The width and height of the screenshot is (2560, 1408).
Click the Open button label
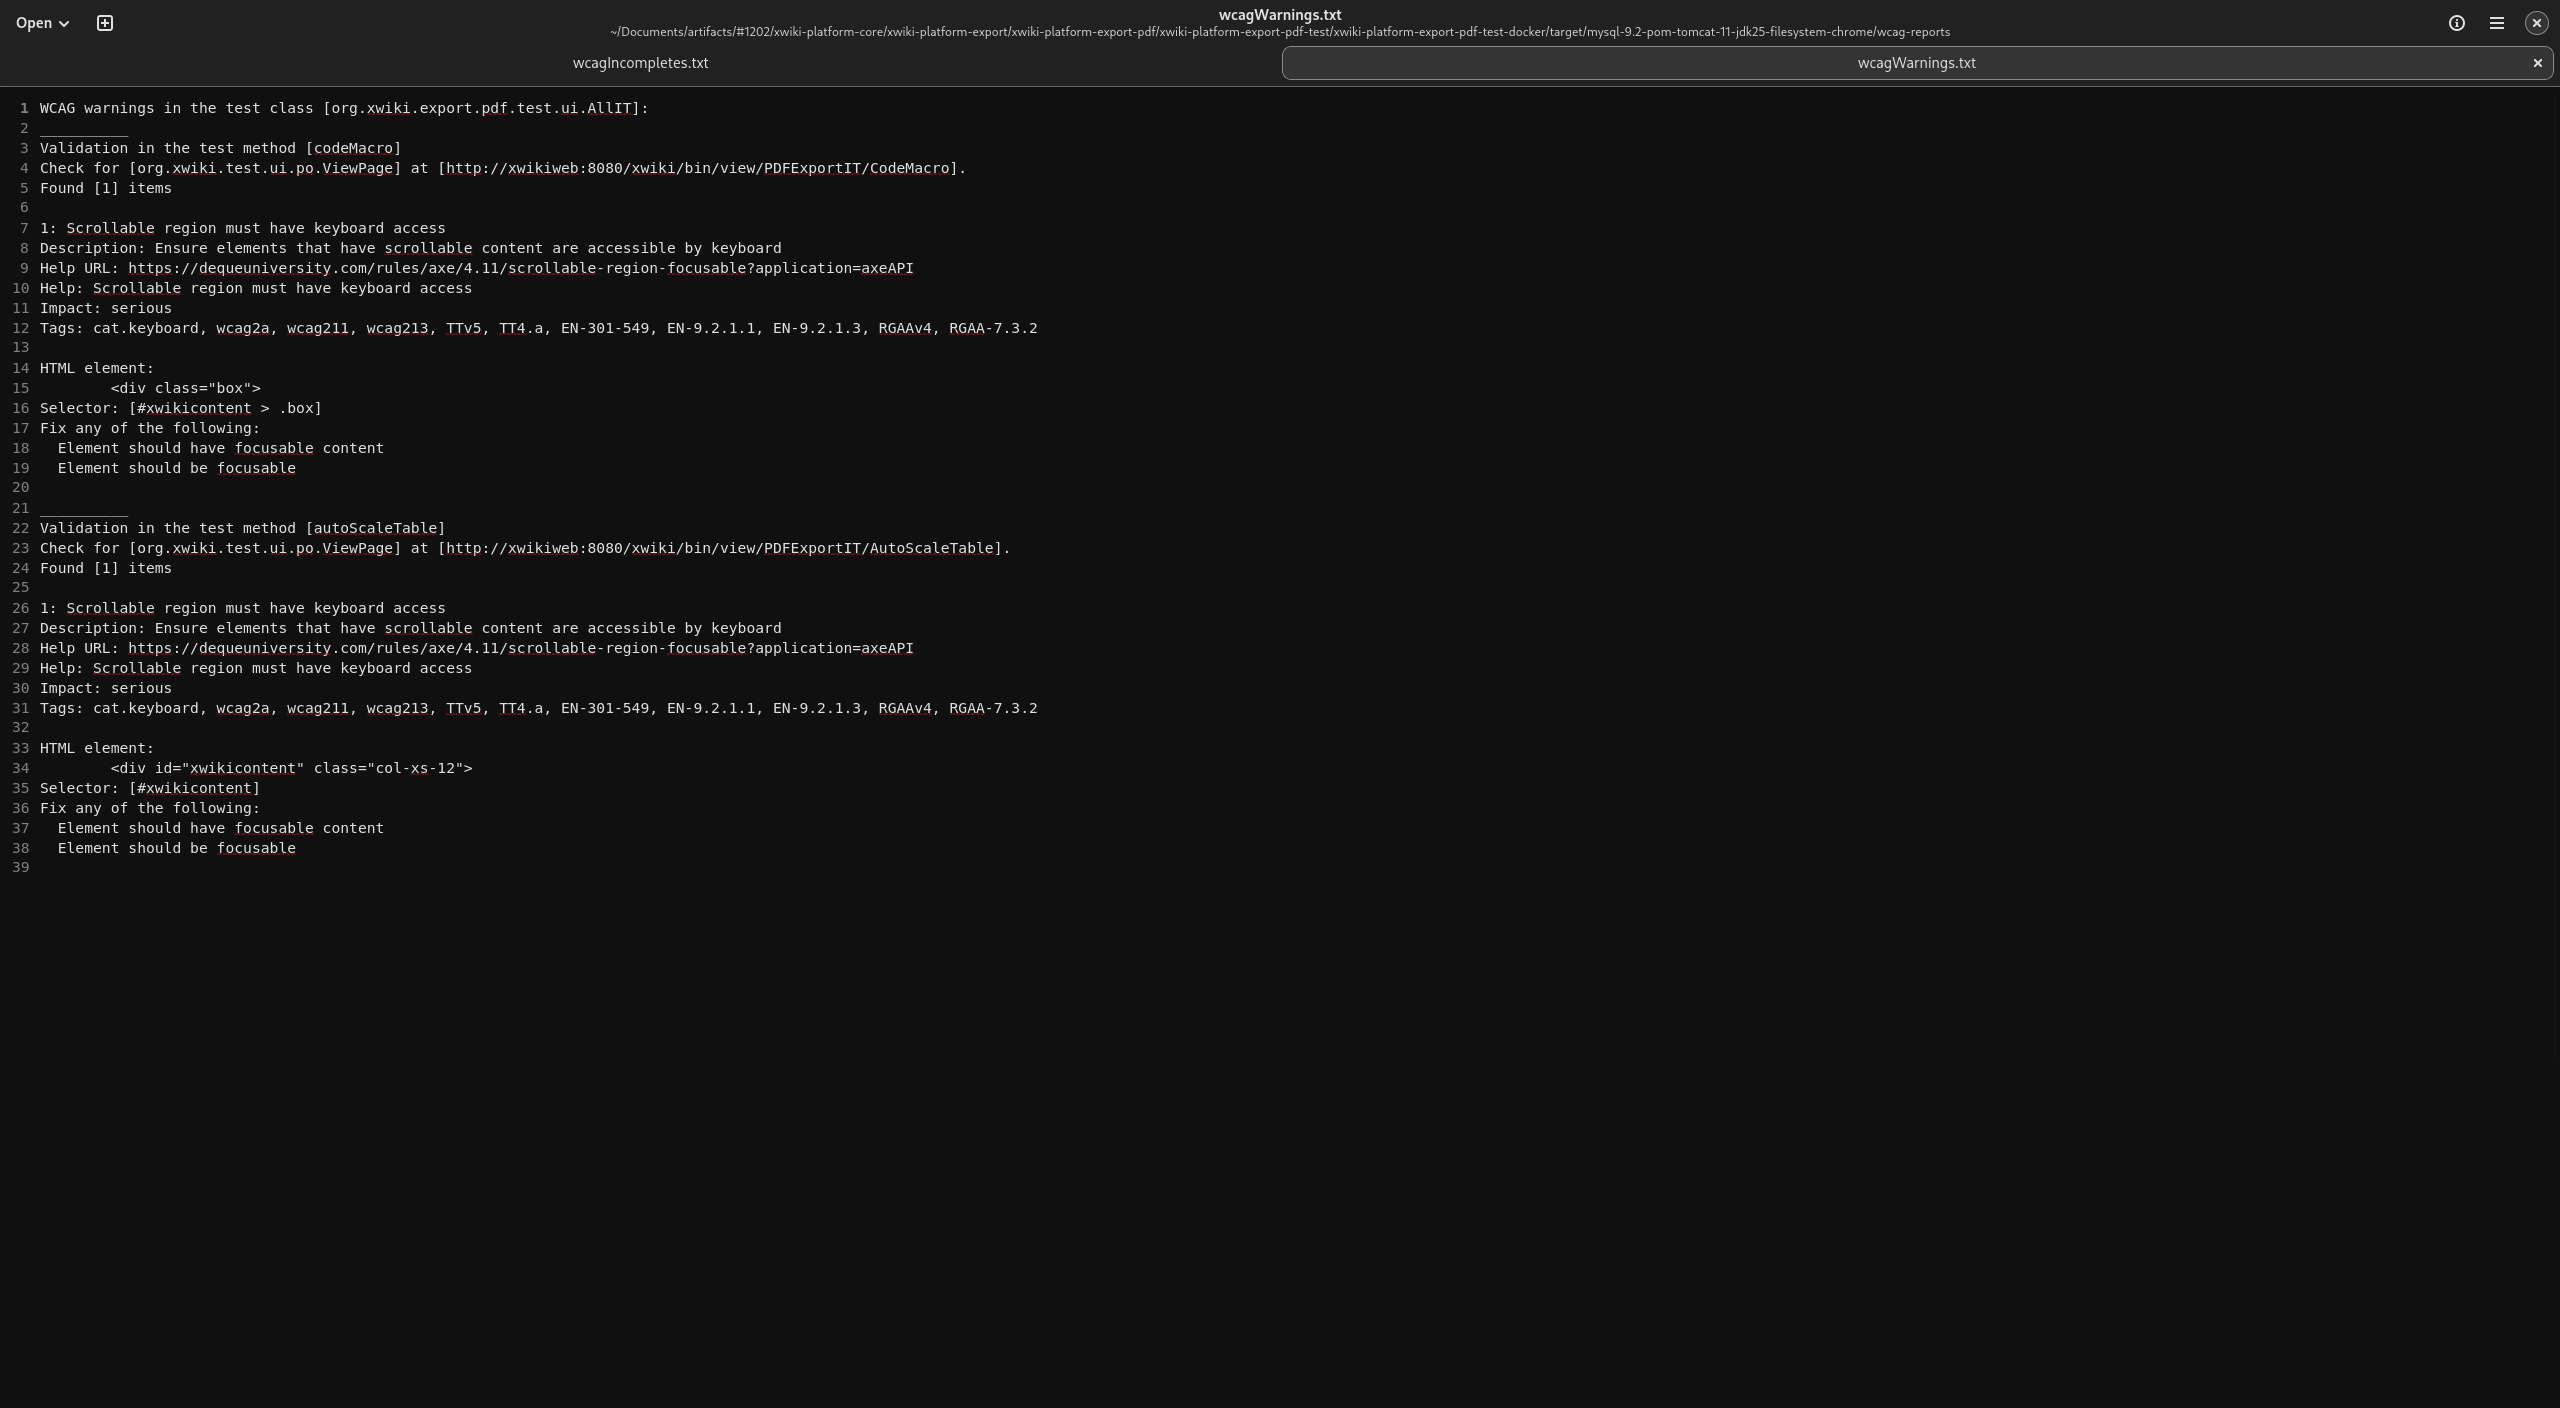coord(34,23)
